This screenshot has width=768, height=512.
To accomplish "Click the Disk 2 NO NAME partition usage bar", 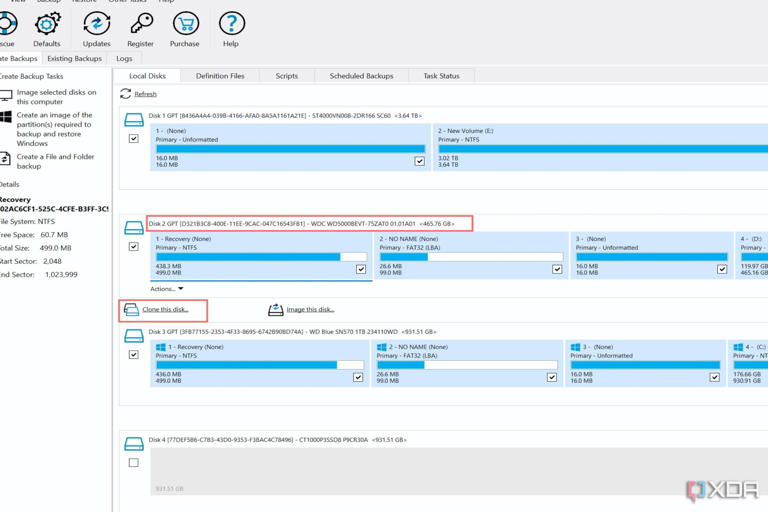I will point(471,257).
